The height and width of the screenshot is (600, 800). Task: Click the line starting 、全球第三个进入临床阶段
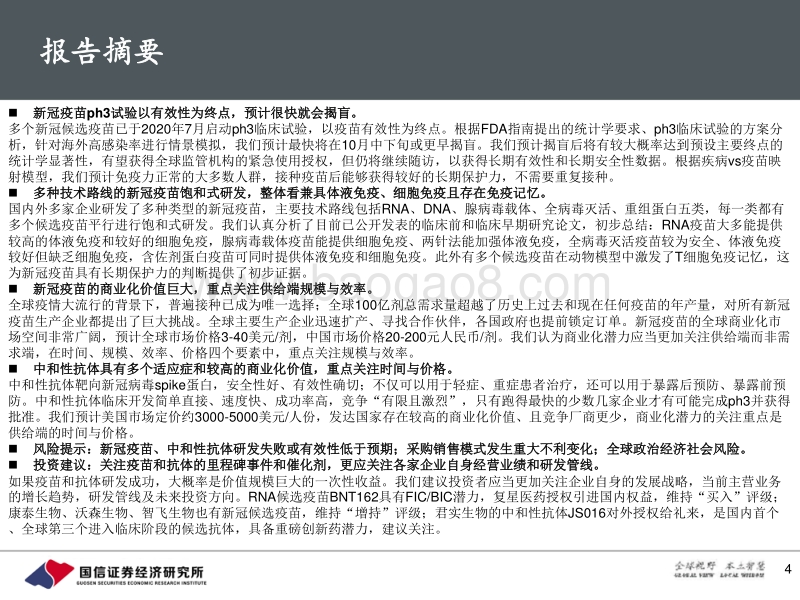point(226,529)
